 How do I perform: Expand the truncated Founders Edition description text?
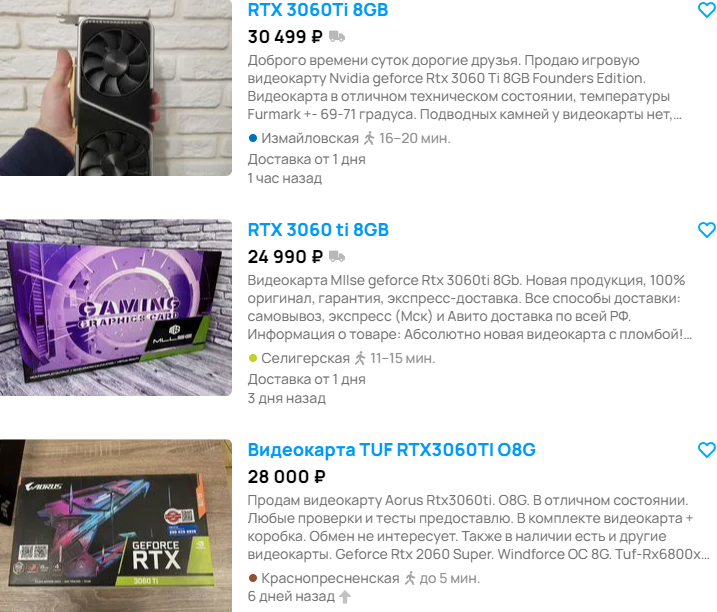465,87
